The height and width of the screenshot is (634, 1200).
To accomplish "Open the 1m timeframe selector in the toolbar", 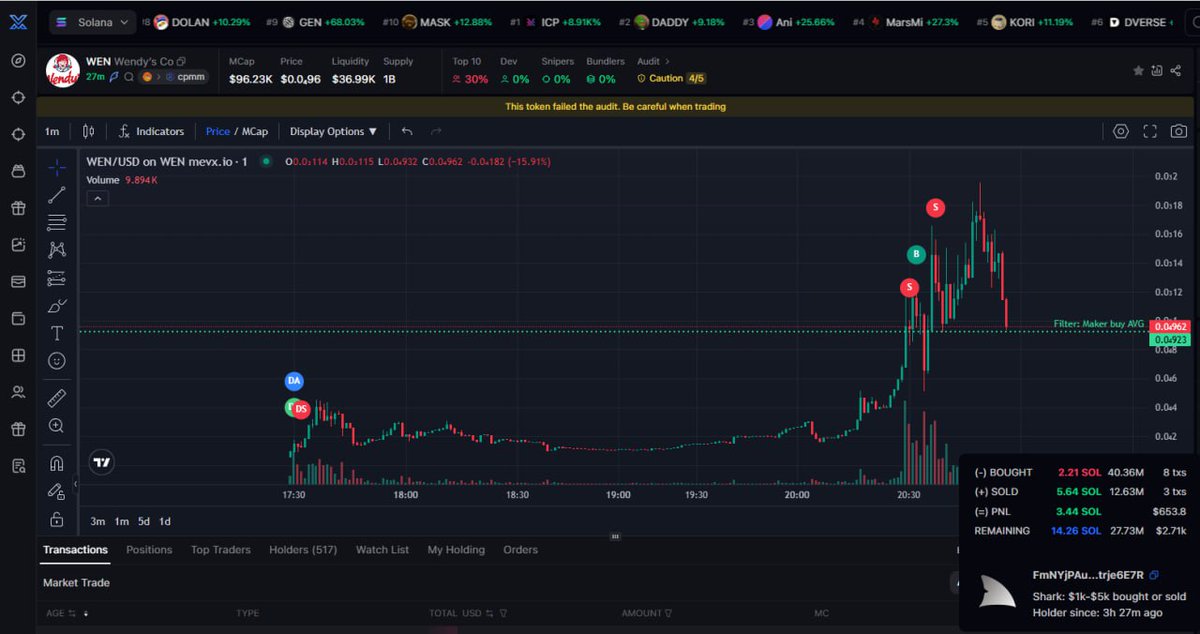I will click(x=52, y=131).
